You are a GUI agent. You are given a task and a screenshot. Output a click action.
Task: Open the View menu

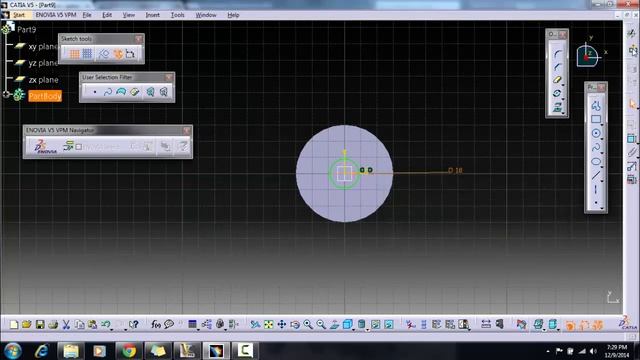click(x=129, y=15)
